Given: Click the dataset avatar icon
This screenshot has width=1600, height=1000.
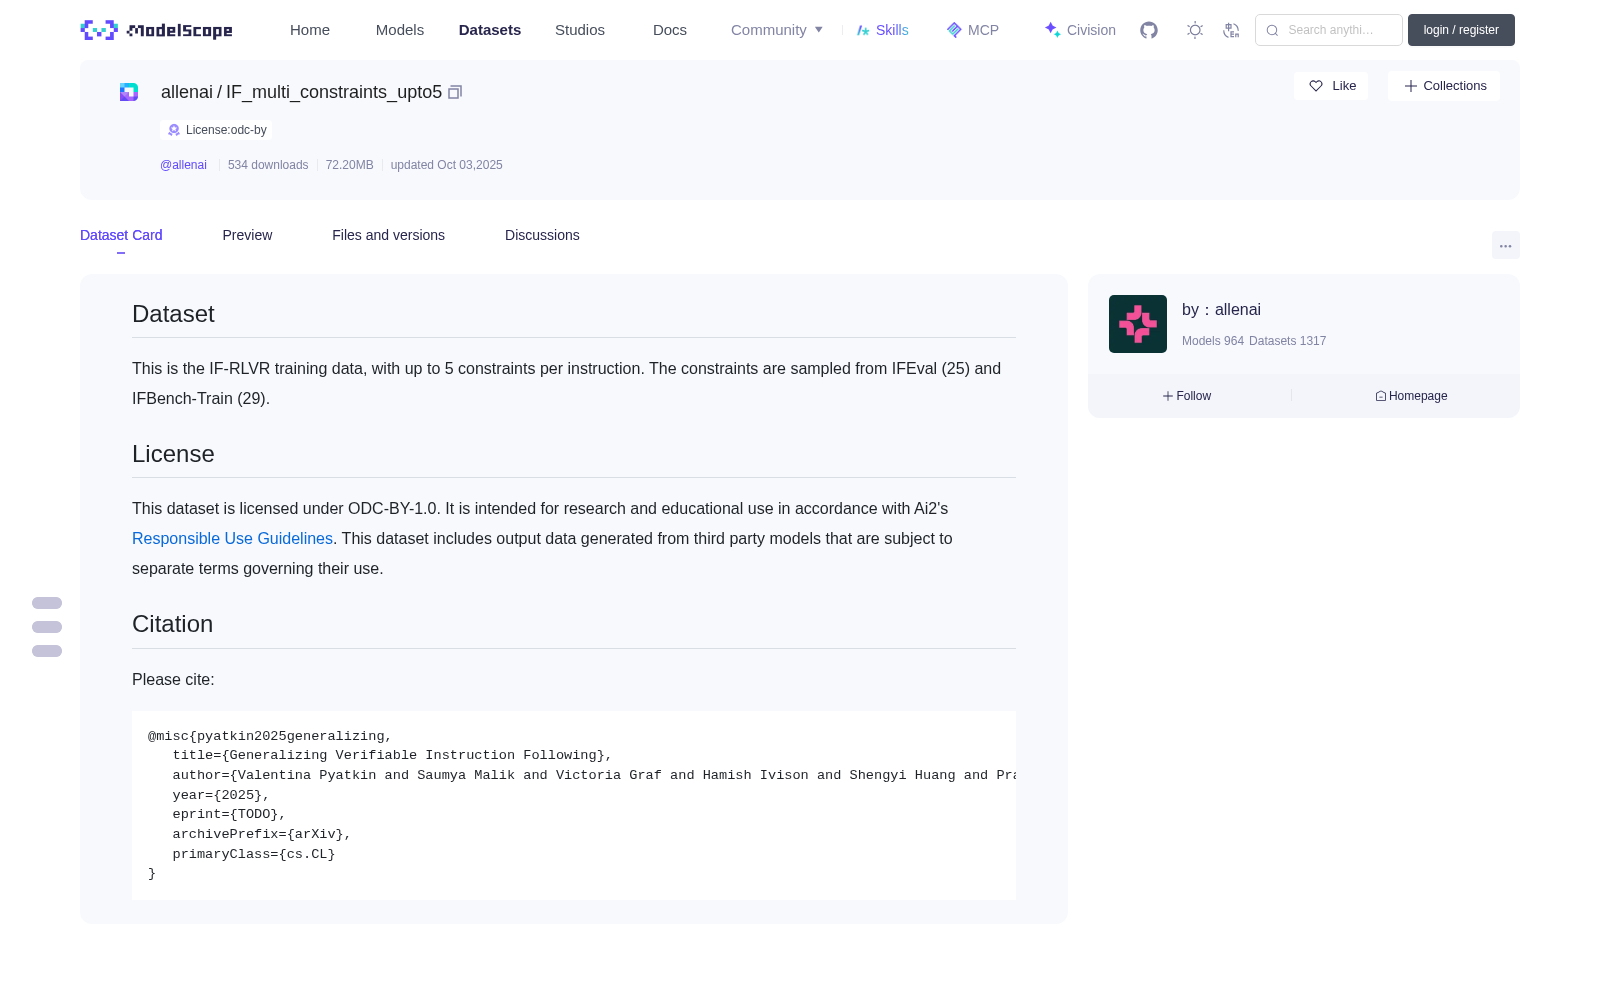Looking at the screenshot, I should point(129,92).
